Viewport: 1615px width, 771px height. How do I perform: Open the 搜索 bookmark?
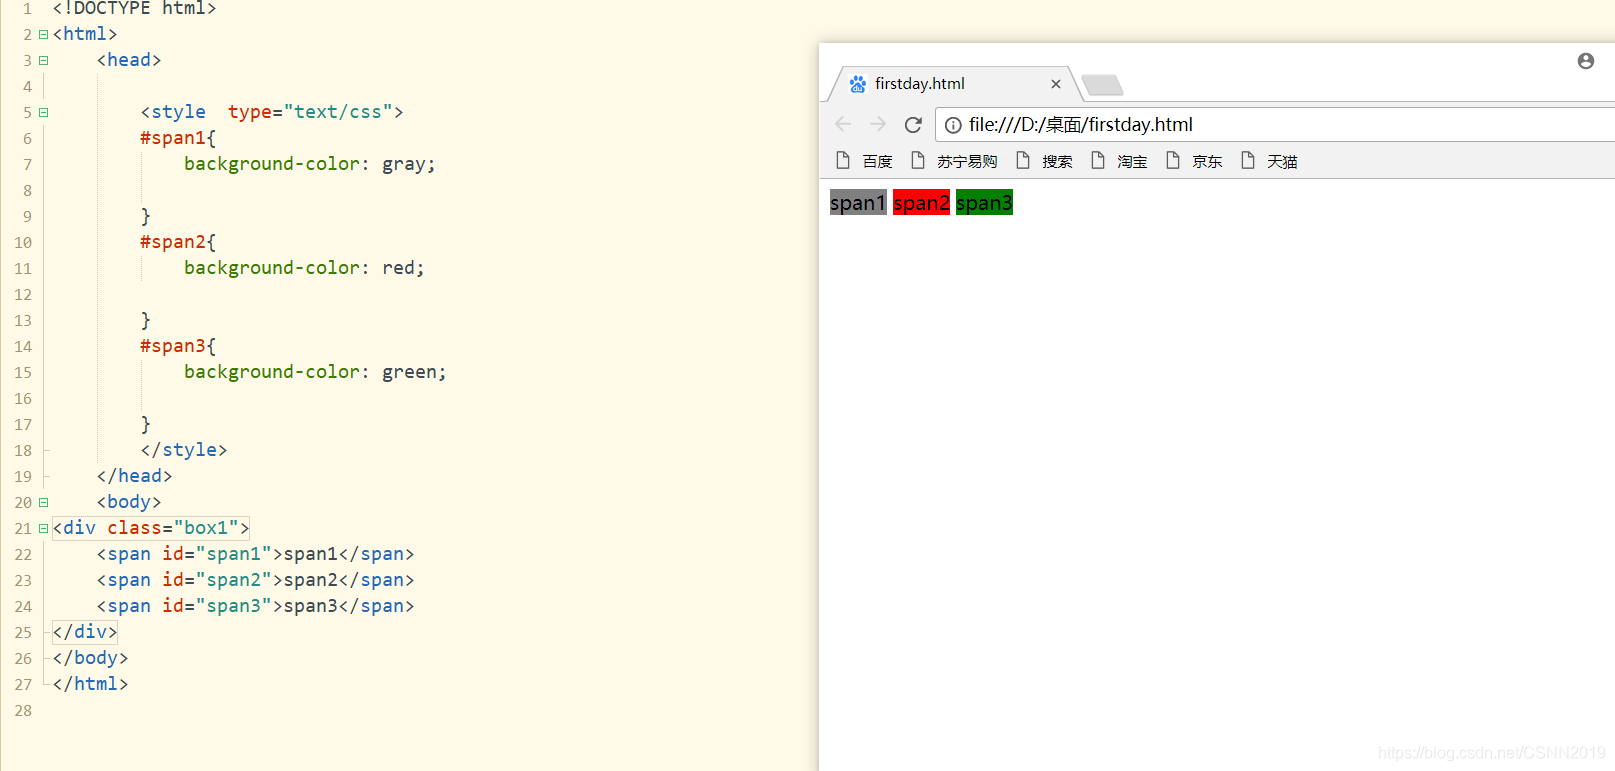[1044, 161]
